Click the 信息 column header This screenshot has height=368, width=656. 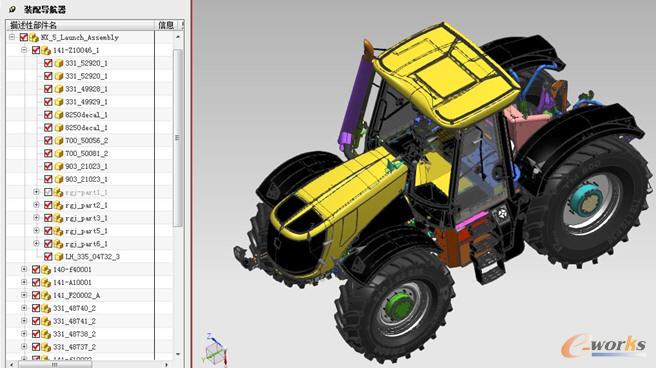click(x=167, y=25)
